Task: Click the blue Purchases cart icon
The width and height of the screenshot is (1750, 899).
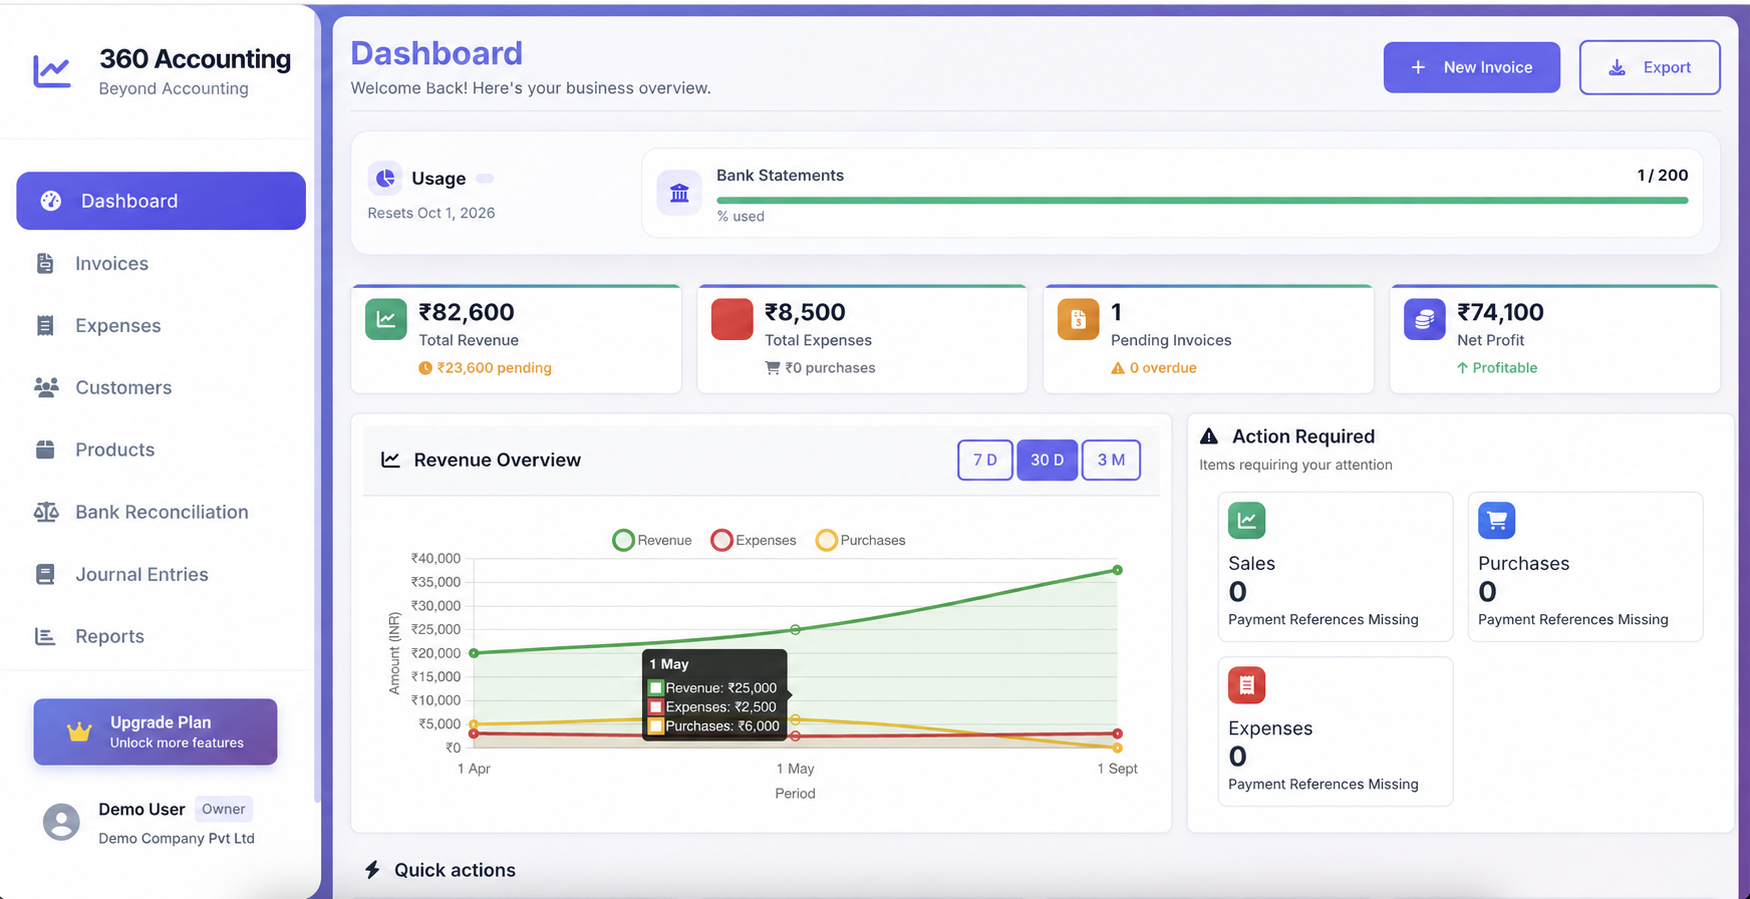Action: coord(1497,520)
